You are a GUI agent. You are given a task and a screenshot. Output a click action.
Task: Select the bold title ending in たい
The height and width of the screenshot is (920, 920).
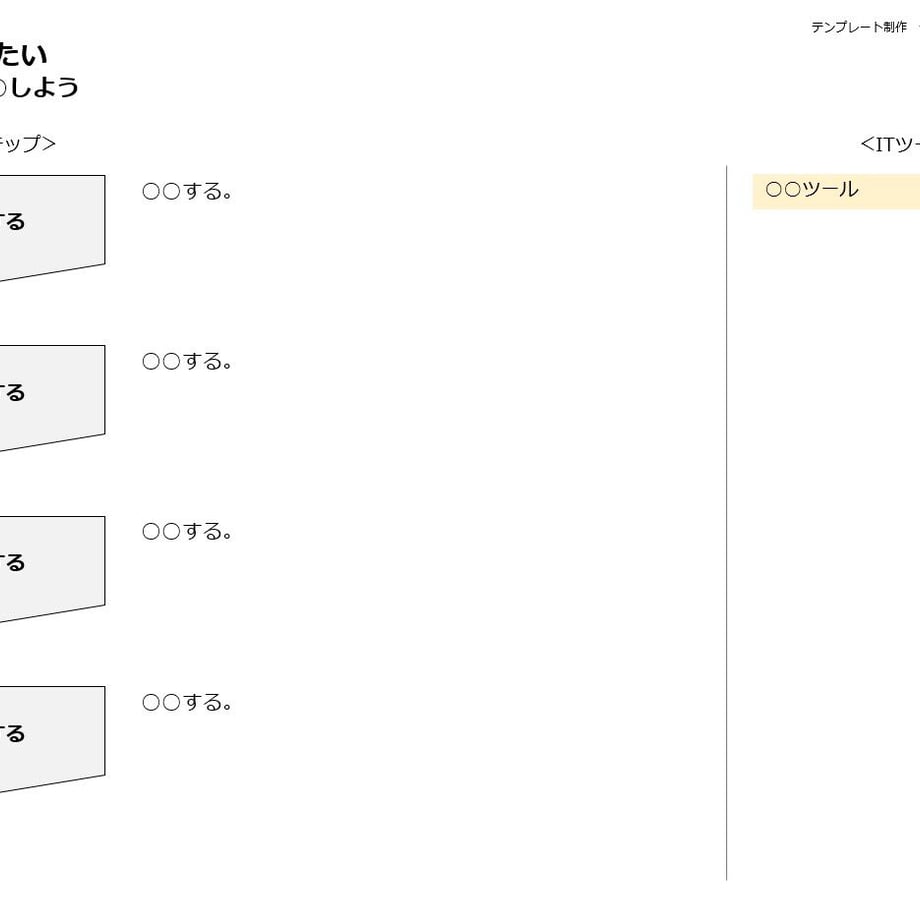coord(23,55)
